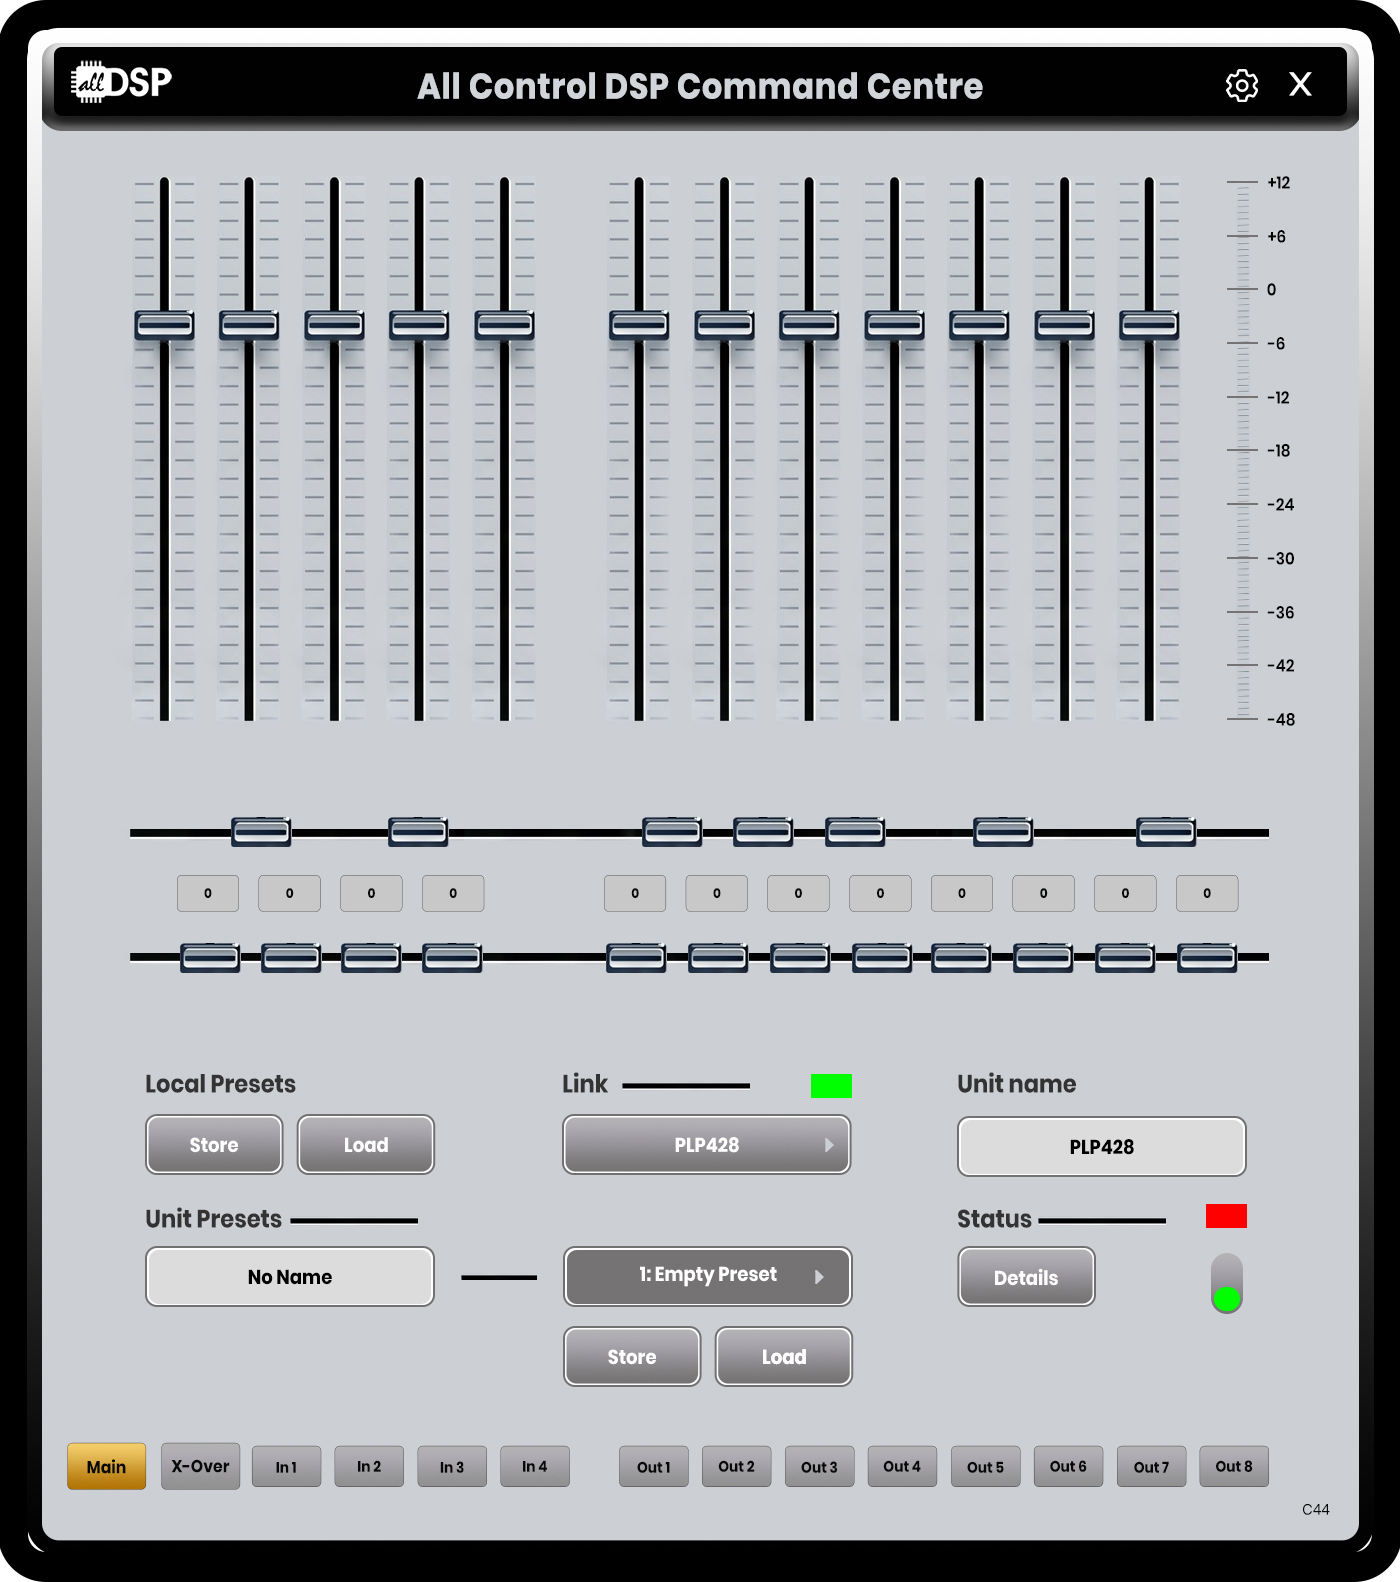This screenshot has height=1582, width=1400.
Task: Click the last '0' value box in the right group
Action: pyautogui.click(x=1207, y=894)
